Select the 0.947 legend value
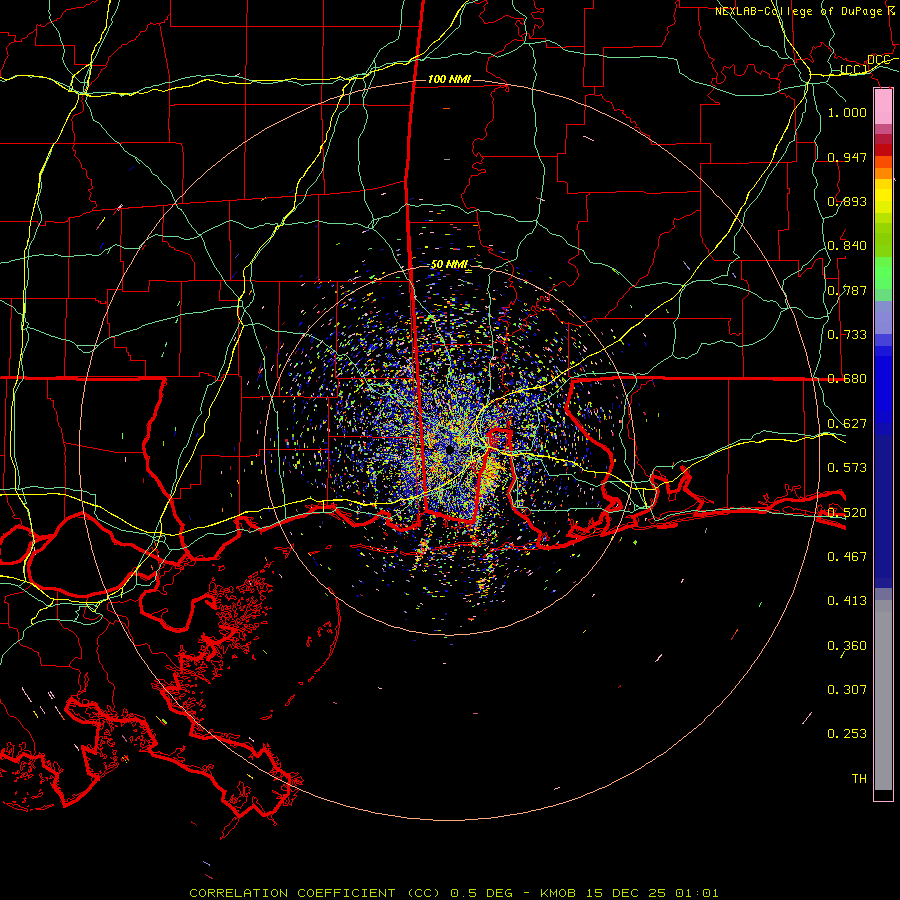The height and width of the screenshot is (900, 900). [847, 157]
